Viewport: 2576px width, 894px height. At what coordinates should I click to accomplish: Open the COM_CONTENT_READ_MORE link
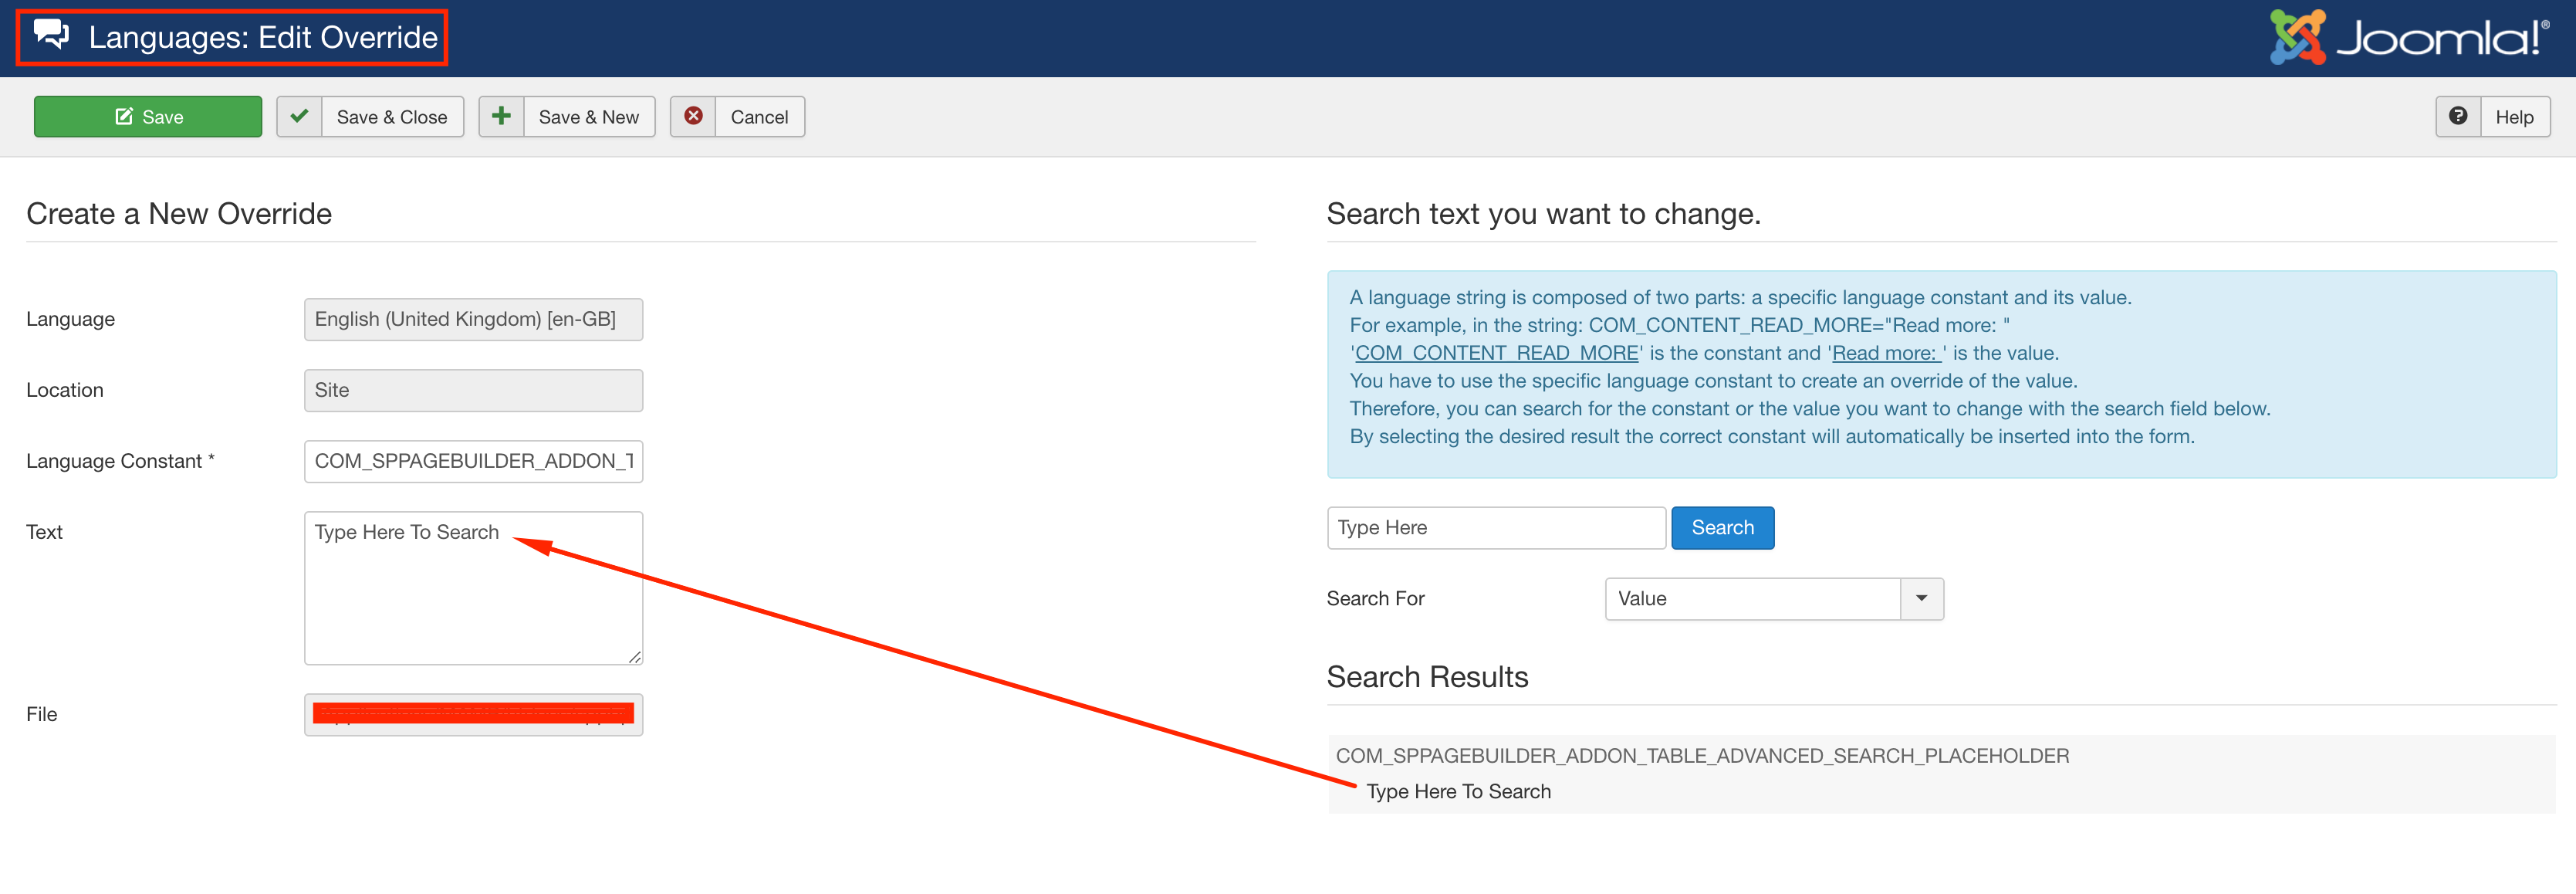pyautogui.click(x=1496, y=353)
